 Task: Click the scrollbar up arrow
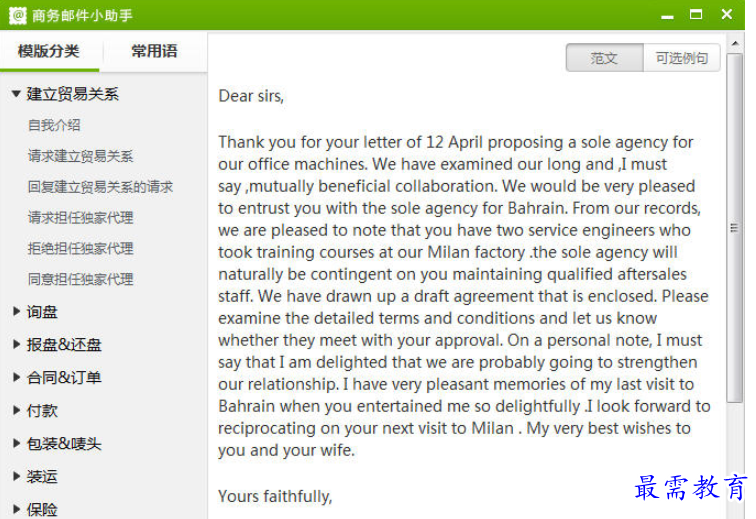pos(735,43)
